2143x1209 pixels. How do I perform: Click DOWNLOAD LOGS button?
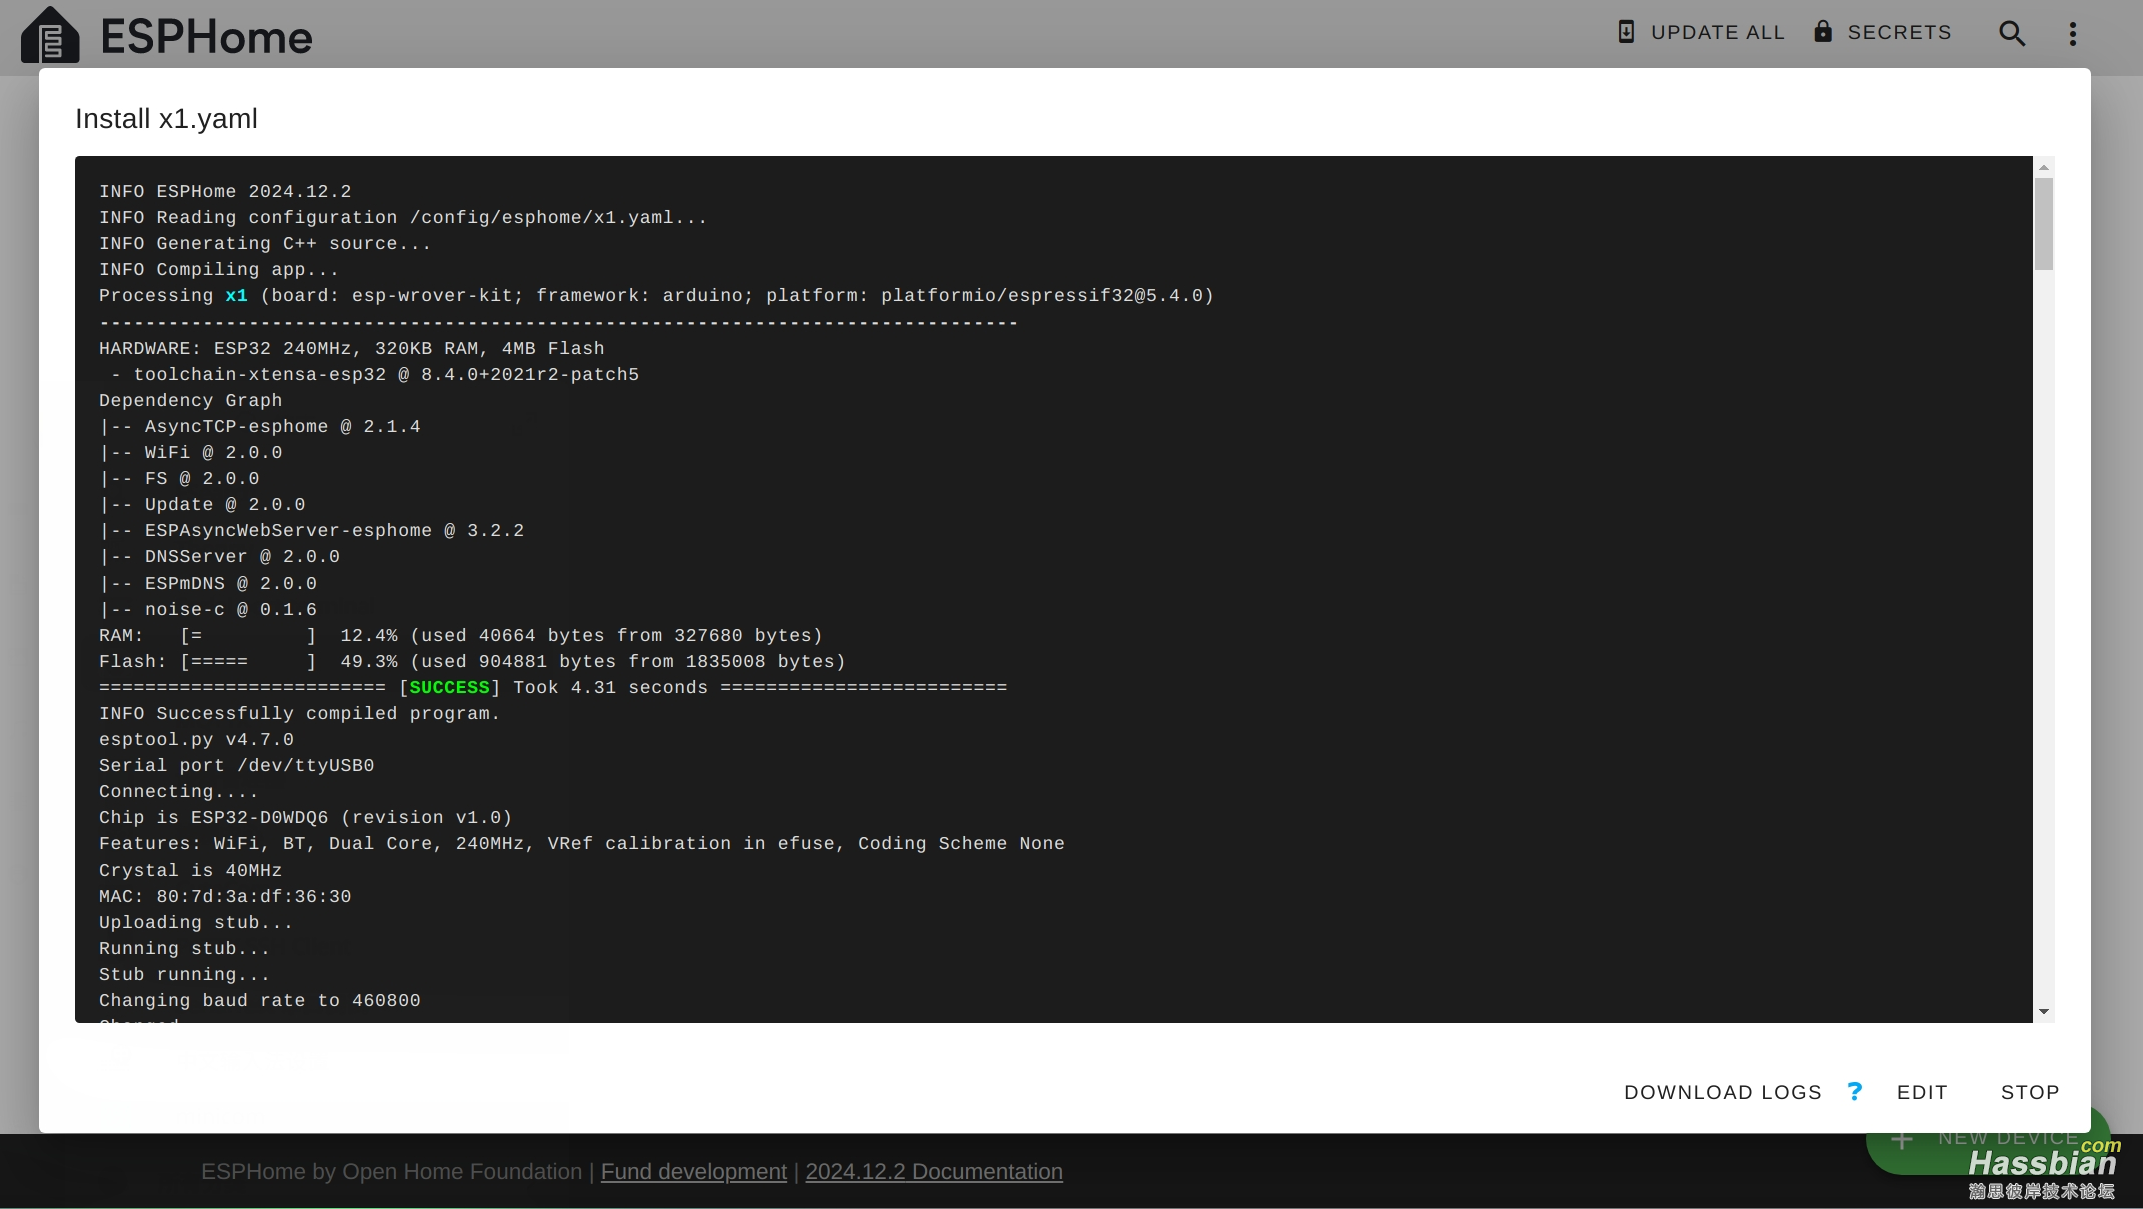click(1723, 1092)
